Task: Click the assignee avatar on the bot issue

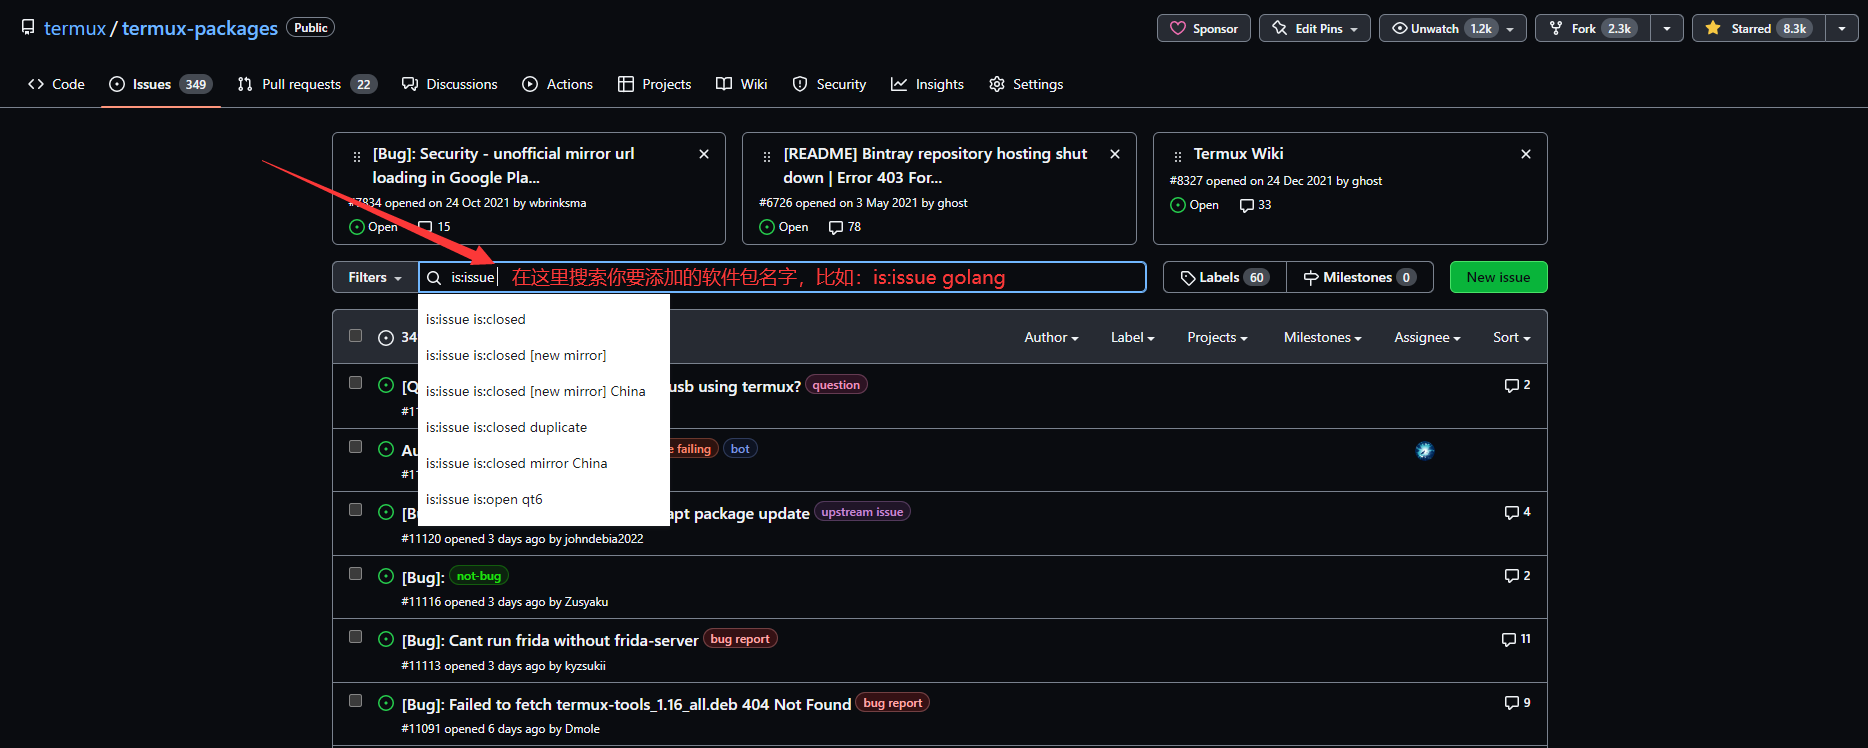Action: [x=1425, y=451]
